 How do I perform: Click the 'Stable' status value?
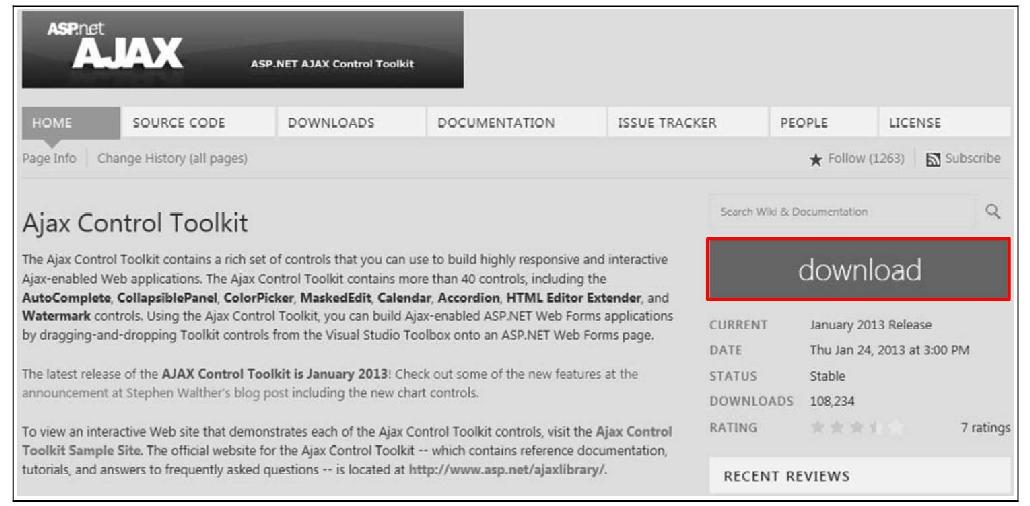tap(827, 377)
